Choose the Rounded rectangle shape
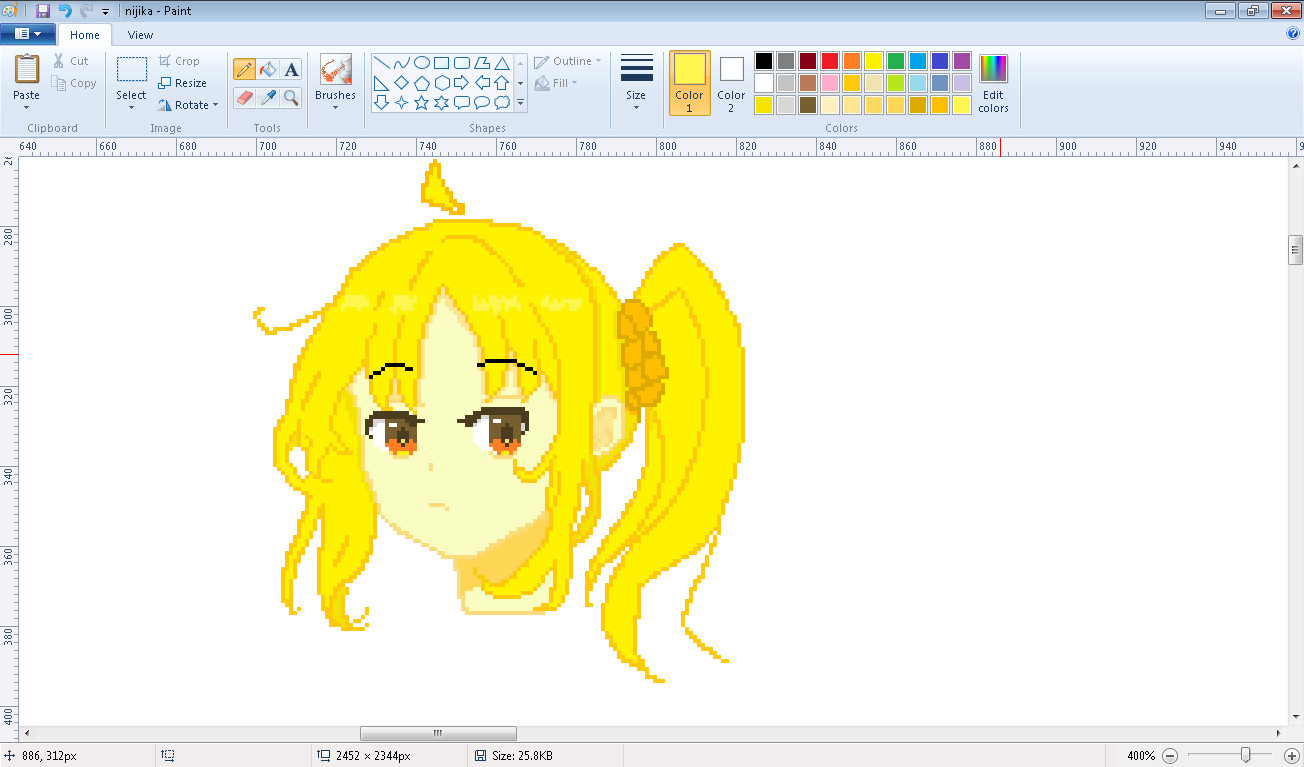1304x767 pixels. point(461,62)
